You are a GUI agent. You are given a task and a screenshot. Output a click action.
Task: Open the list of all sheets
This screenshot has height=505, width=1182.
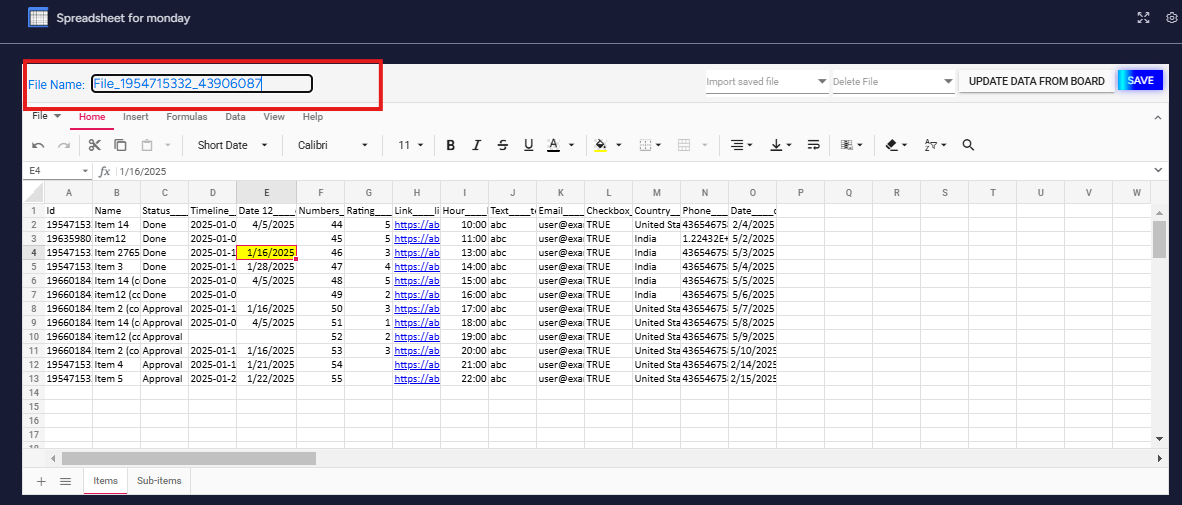tap(66, 481)
